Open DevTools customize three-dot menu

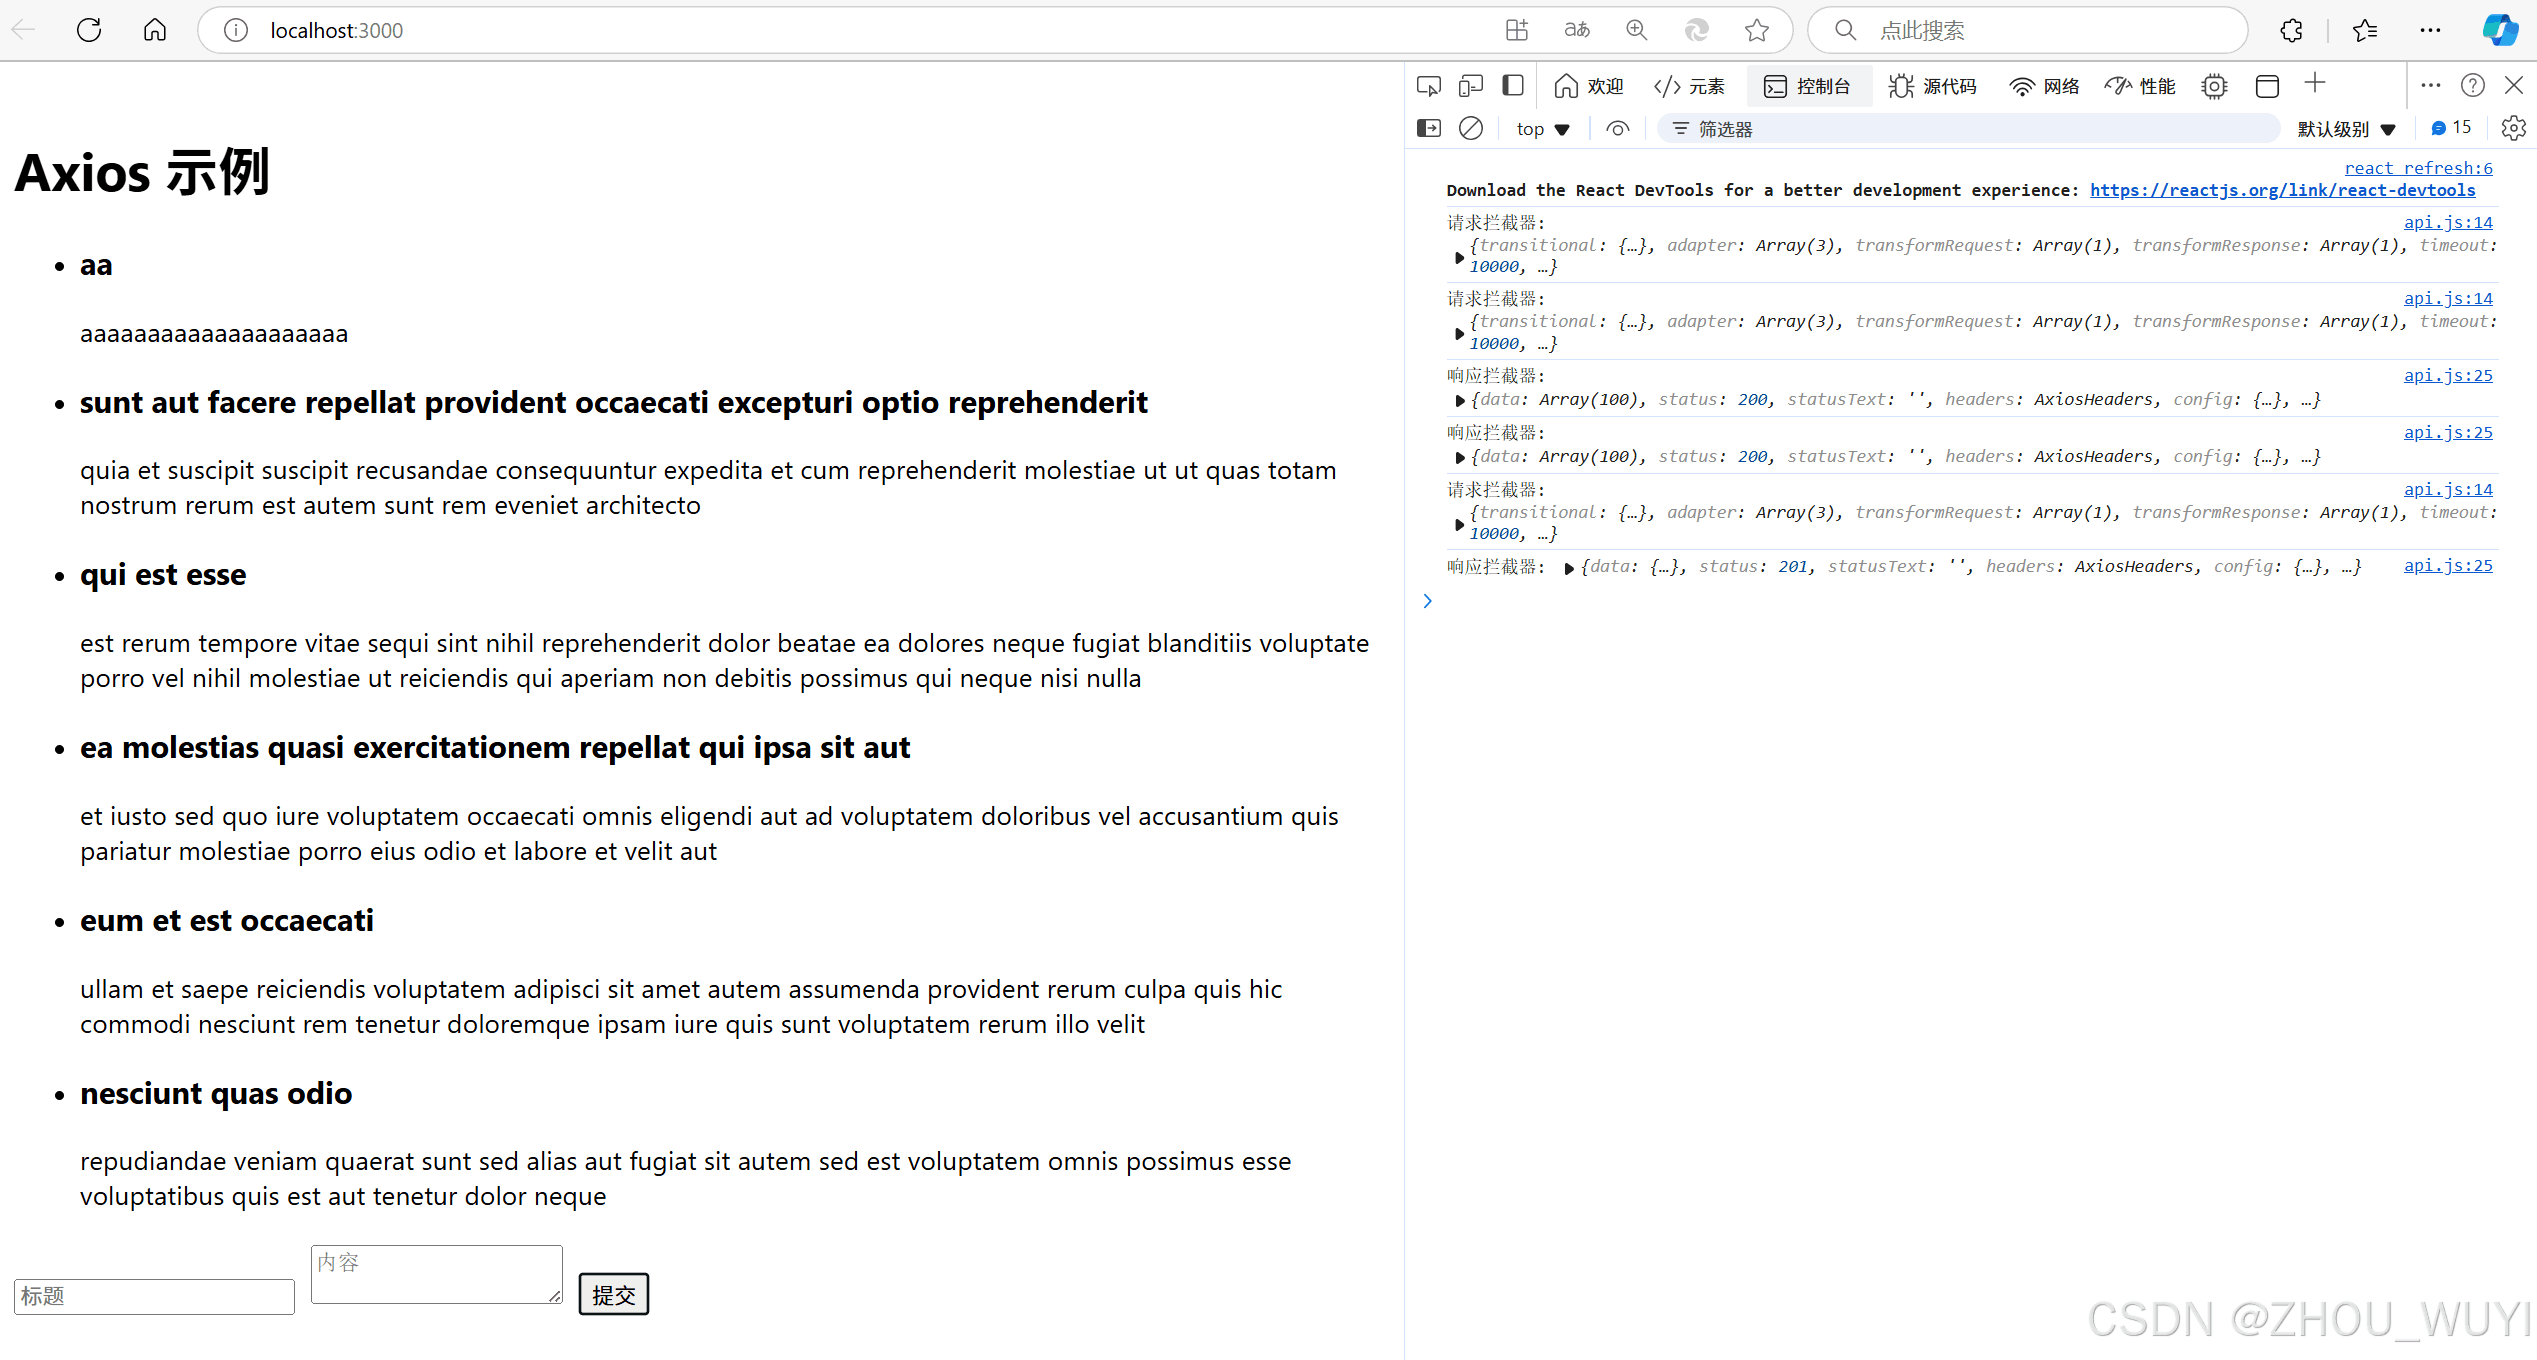2431,86
